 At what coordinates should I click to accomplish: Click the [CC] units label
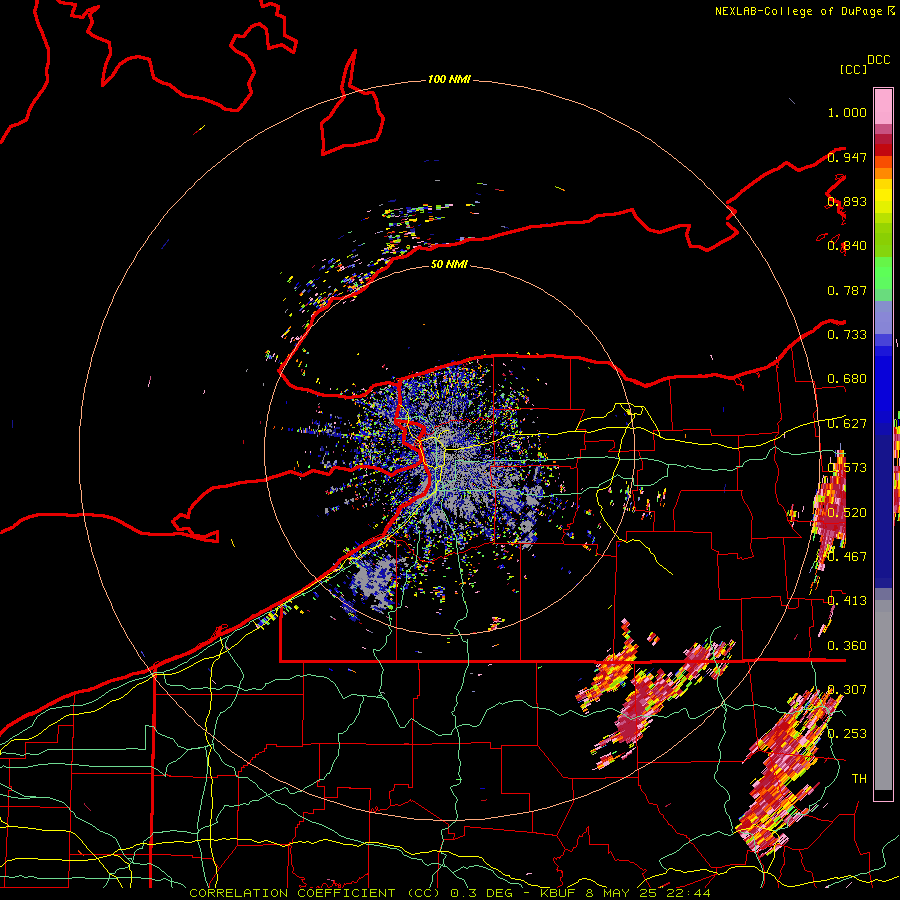pos(854,69)
